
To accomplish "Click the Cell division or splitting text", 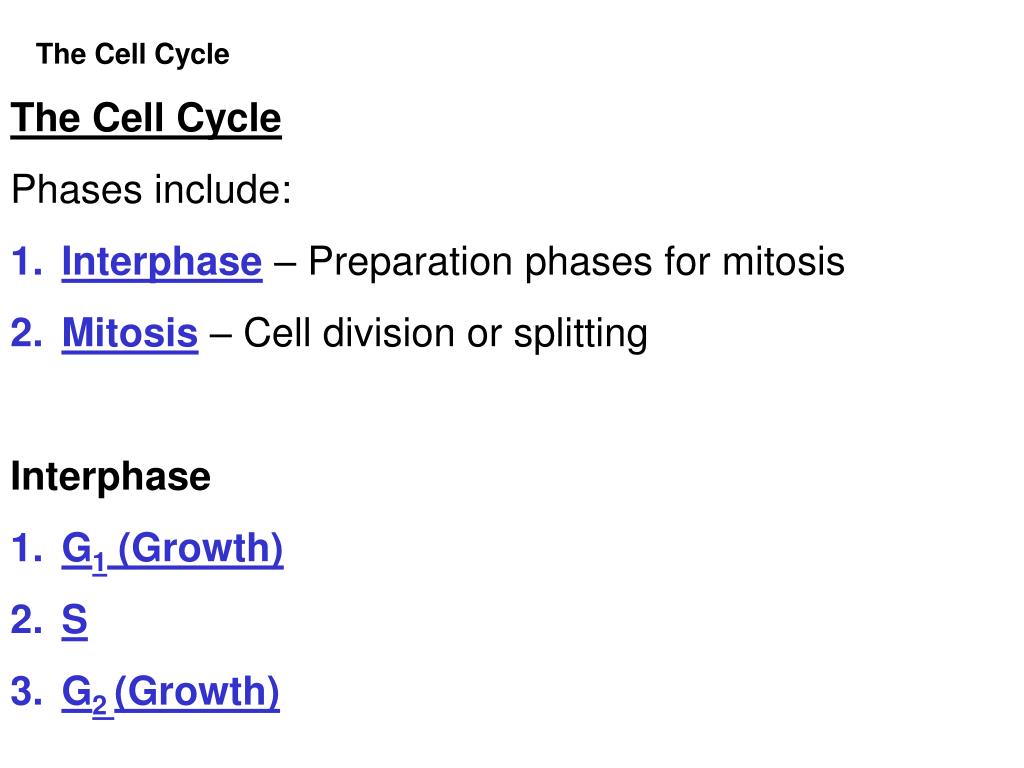I will pyautogui.click(x=445, y=334).
